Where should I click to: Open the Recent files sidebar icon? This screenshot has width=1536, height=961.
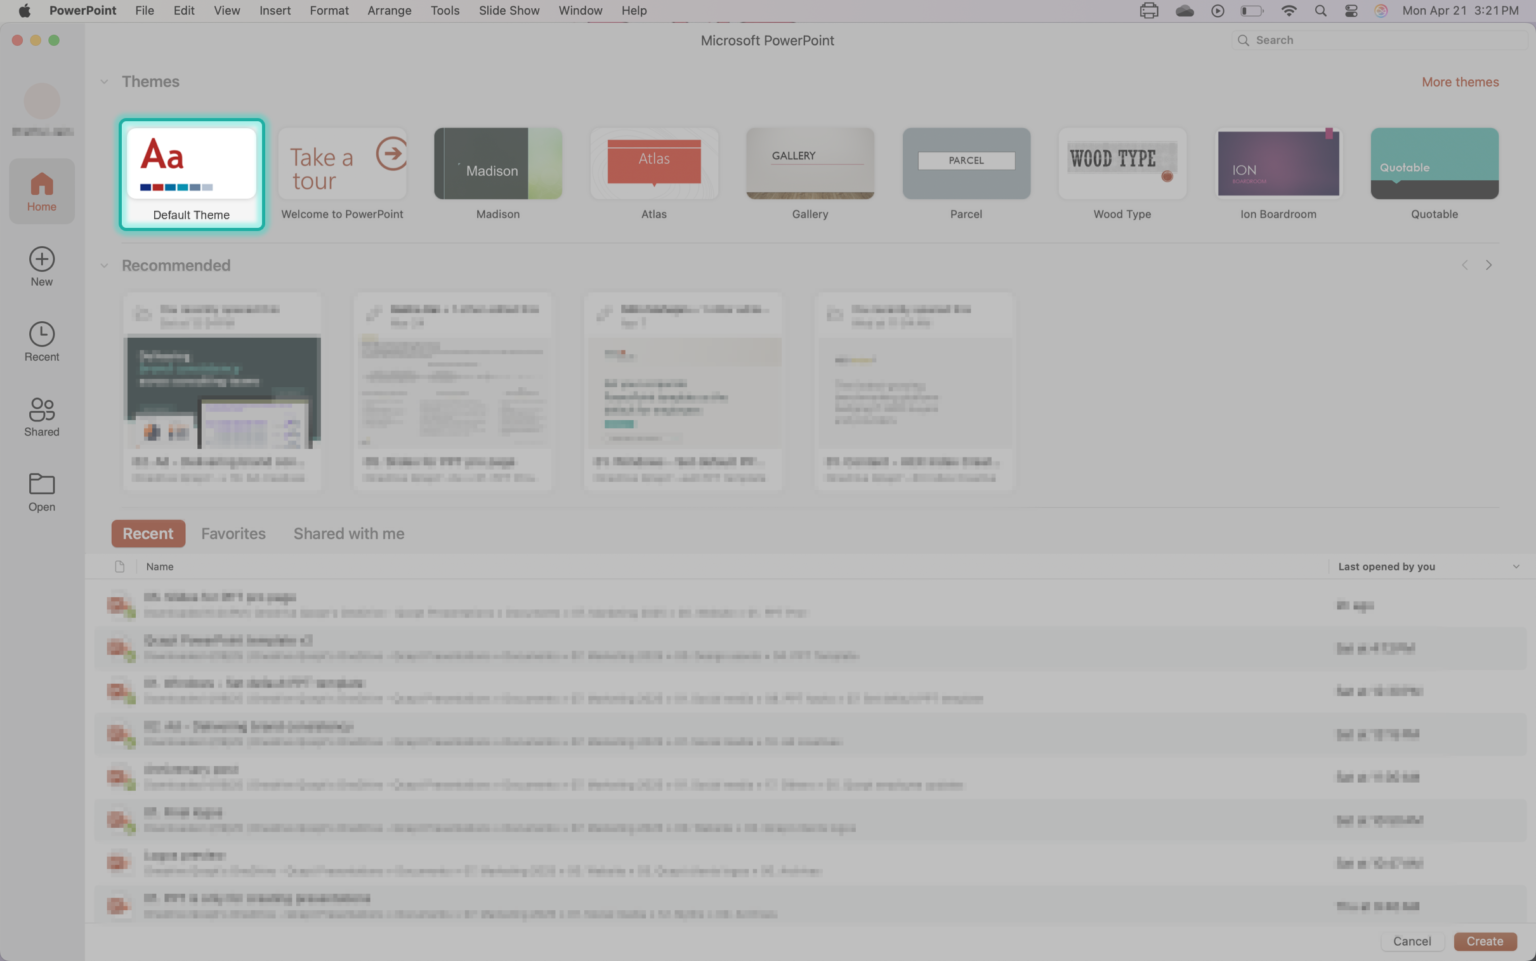click(42, 341)
